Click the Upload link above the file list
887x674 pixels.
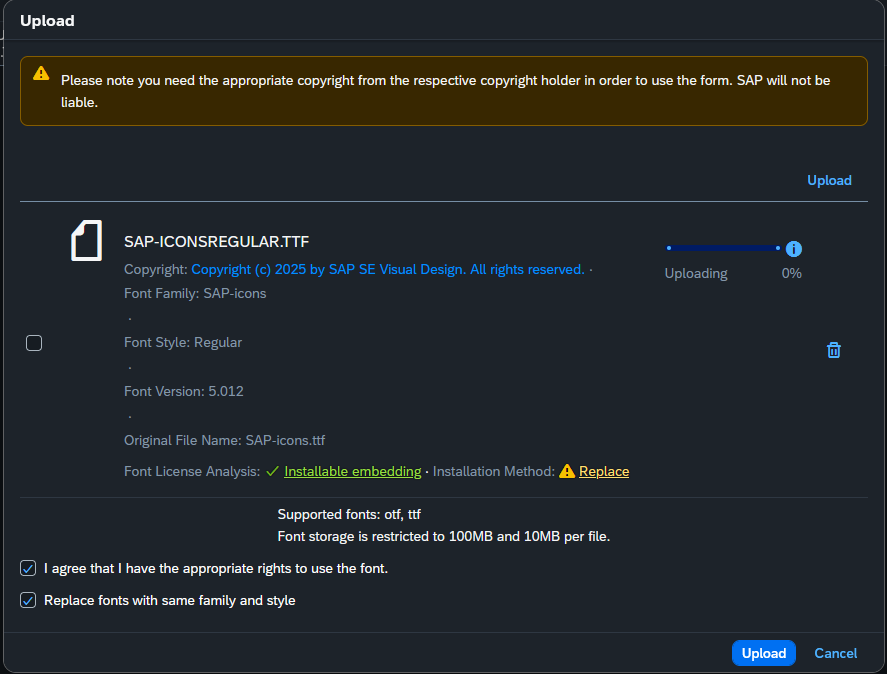coord(829,180)
